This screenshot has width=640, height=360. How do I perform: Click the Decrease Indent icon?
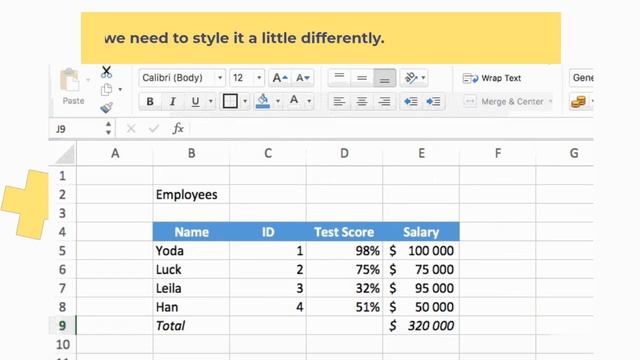click(411, 101)
